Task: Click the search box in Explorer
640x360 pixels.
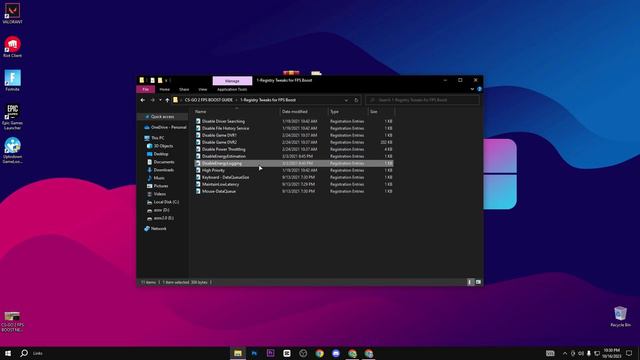Action: click(x=422, y=100)
